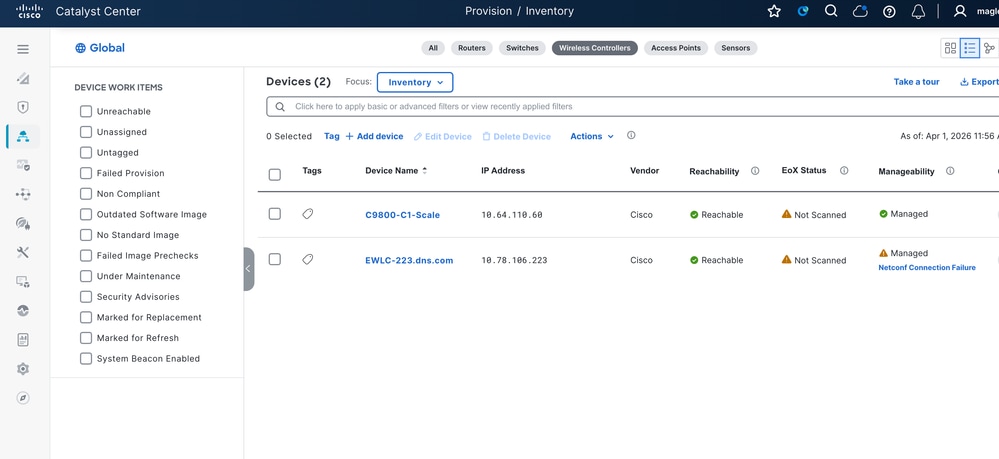Select the All device filter tab
The image size is (999, 459).
point(433,48)
